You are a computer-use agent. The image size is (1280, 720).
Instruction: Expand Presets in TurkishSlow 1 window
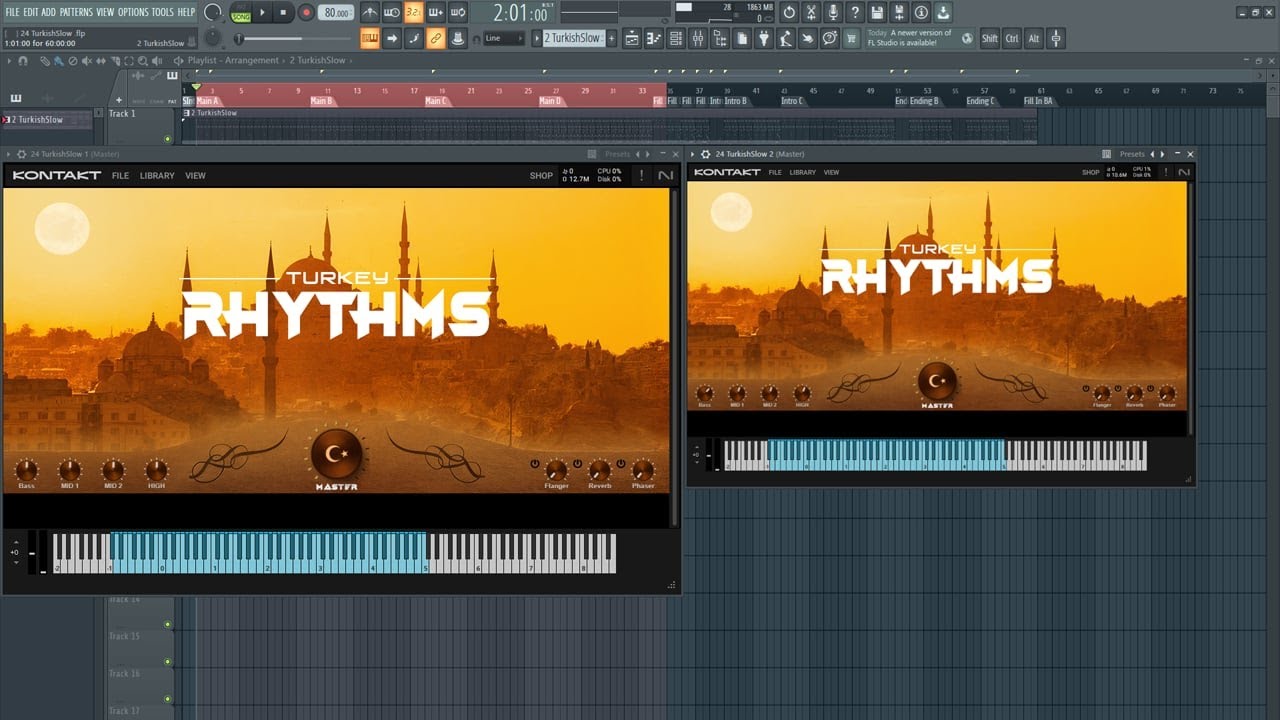pyautogui.click(x=617, y=154)
